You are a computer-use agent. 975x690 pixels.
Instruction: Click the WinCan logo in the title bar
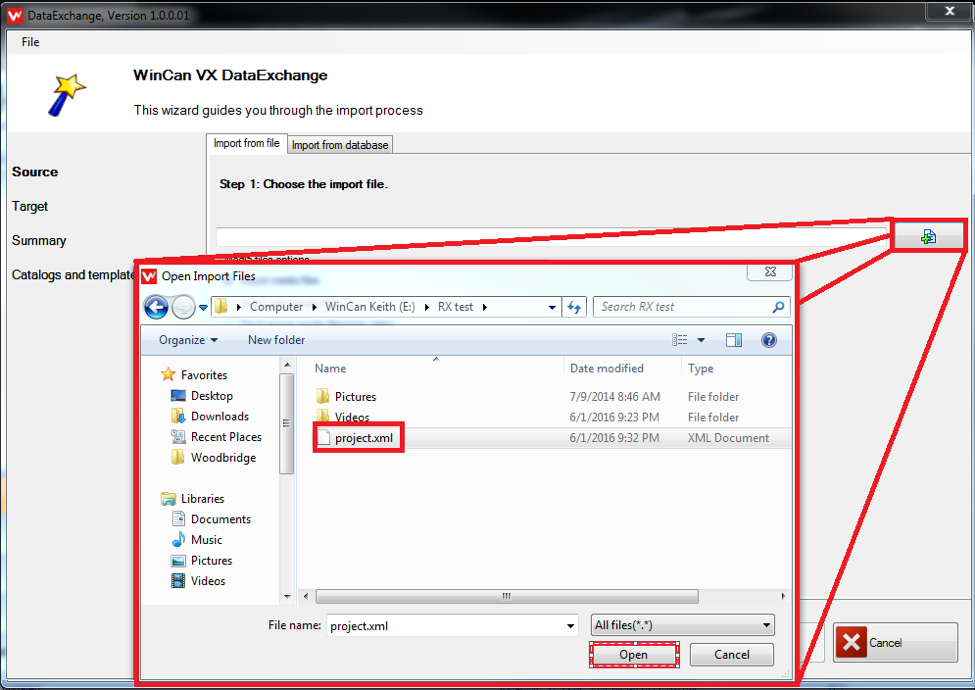pyautogui.click(x=13, y=14)
